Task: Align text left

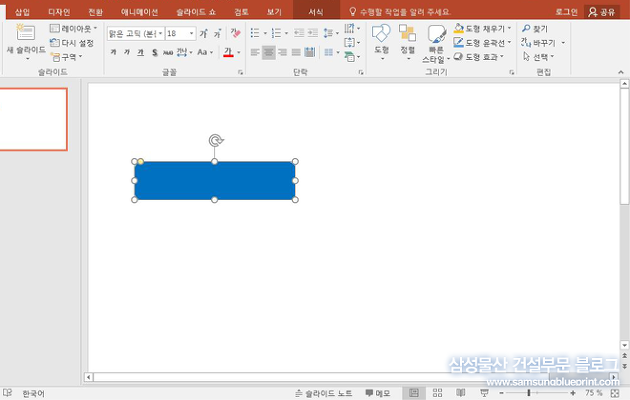Action: click(x=255, y=52)
